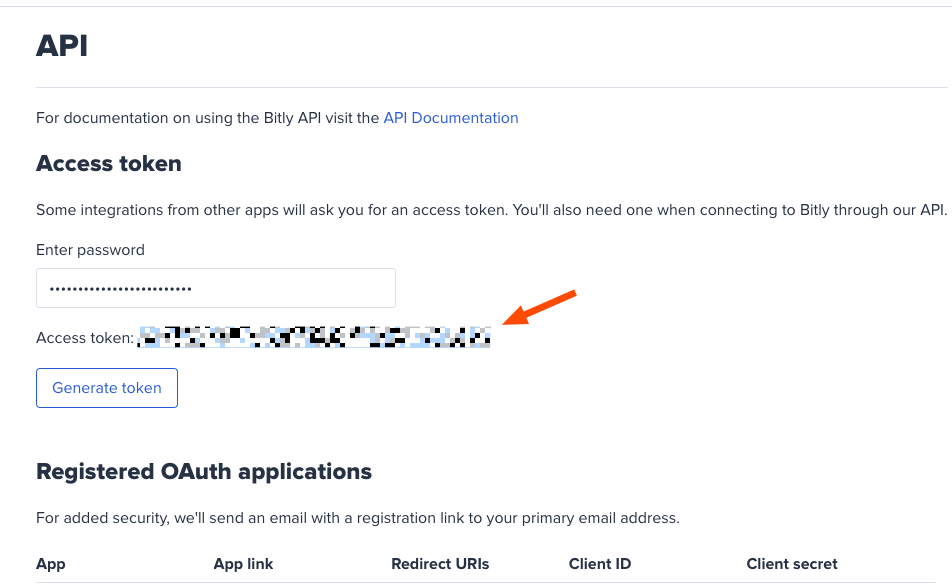Click the Generate token button

[107, 388]
